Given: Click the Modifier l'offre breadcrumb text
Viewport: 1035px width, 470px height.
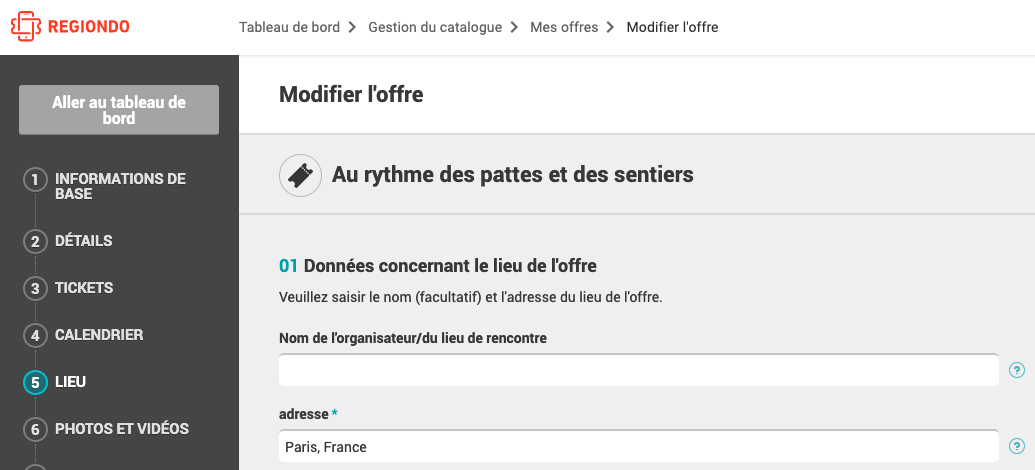Looking at the screenshot, I should click(x=672, y=27).
